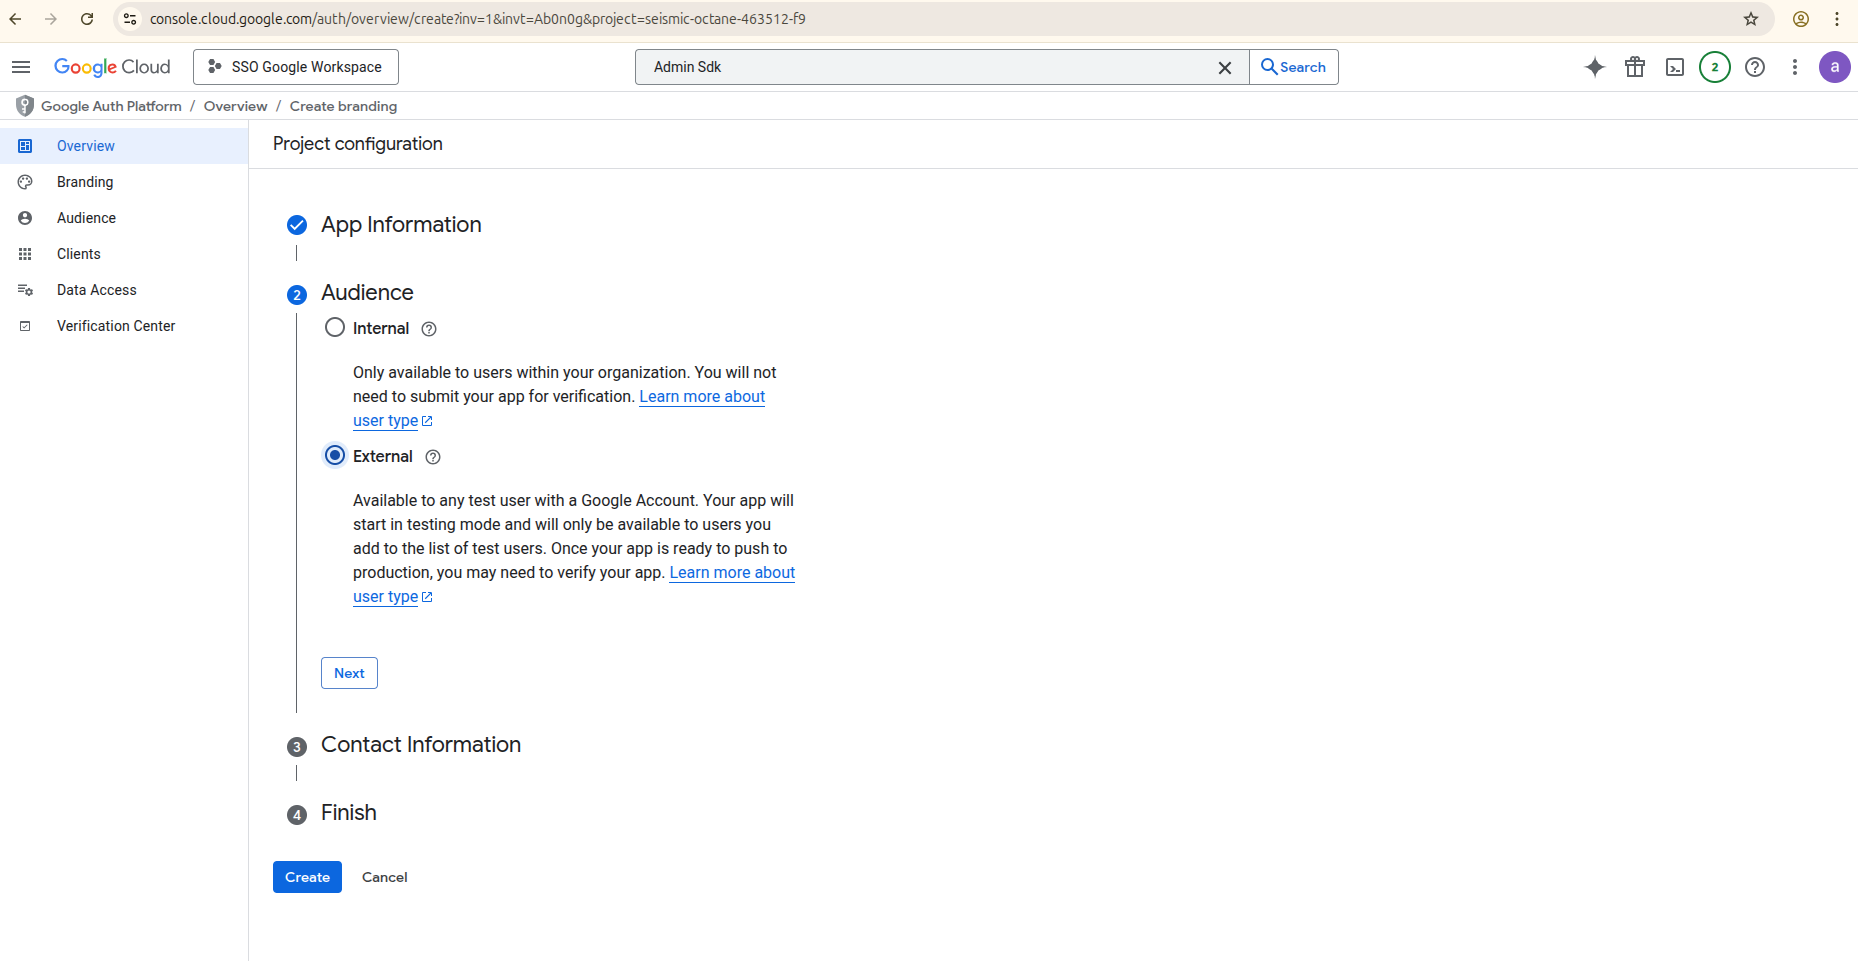This screenshot has width=1858, height=961.
Task: Bookmark this page with the star icon
Action: tap(1751, 19)
